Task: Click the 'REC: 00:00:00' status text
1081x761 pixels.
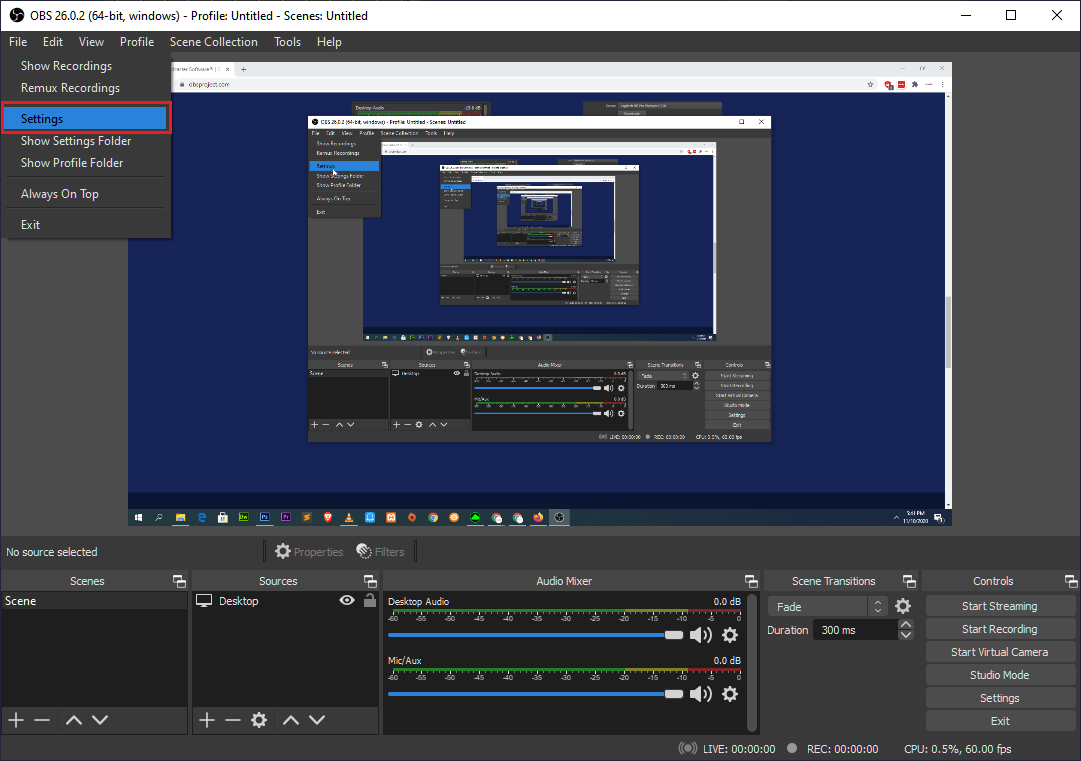Action: click(x=842, y=749)
